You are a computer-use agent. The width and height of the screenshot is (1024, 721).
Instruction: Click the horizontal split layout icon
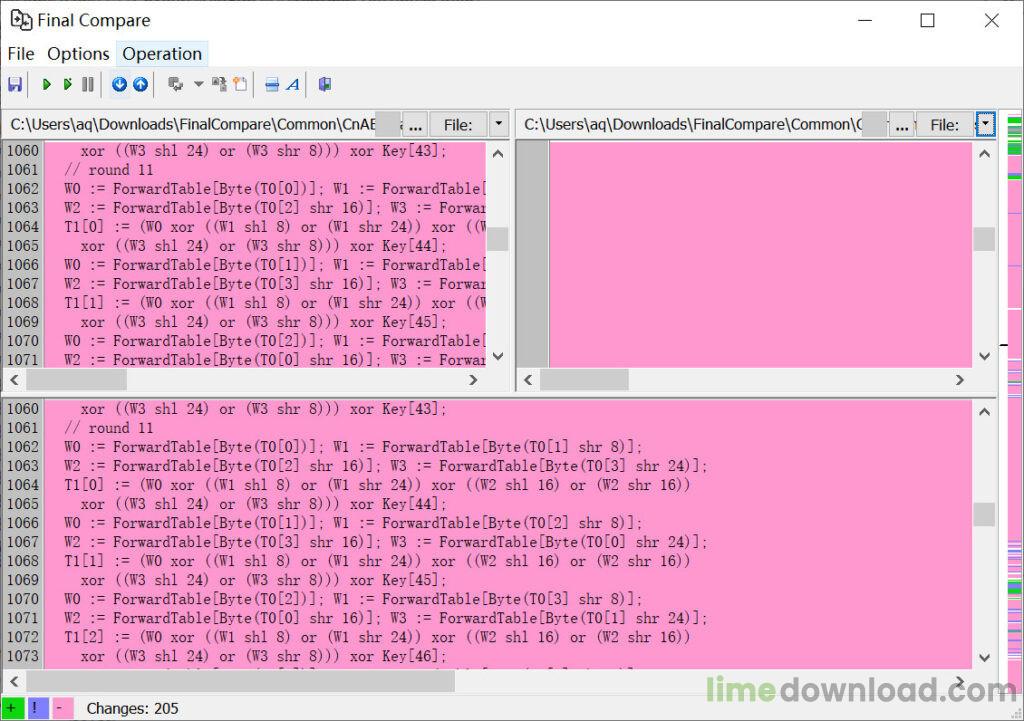coord(272,85)
